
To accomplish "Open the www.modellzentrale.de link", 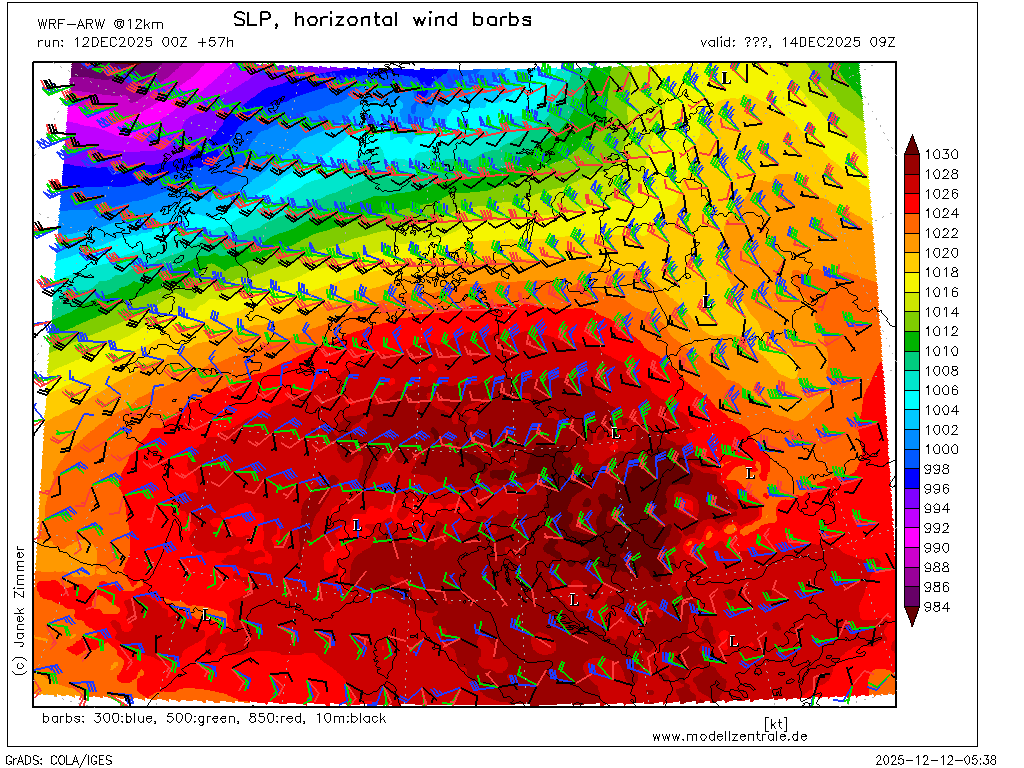I will tap(729, 736).
